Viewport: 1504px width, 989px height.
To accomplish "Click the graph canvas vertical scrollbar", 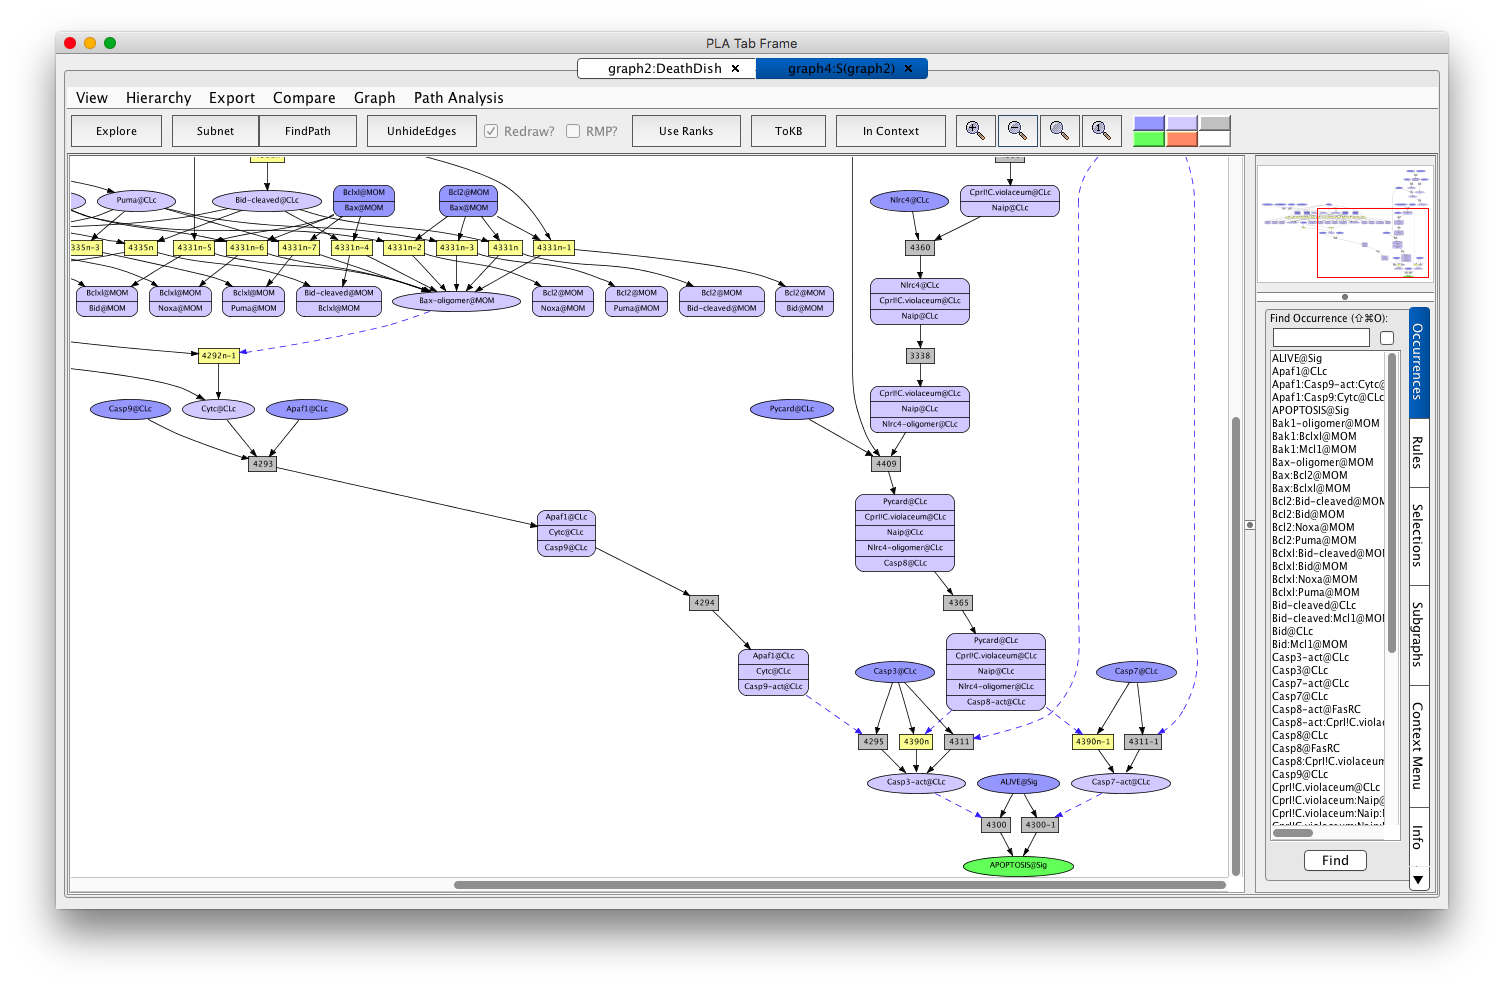I will 1236,646.
